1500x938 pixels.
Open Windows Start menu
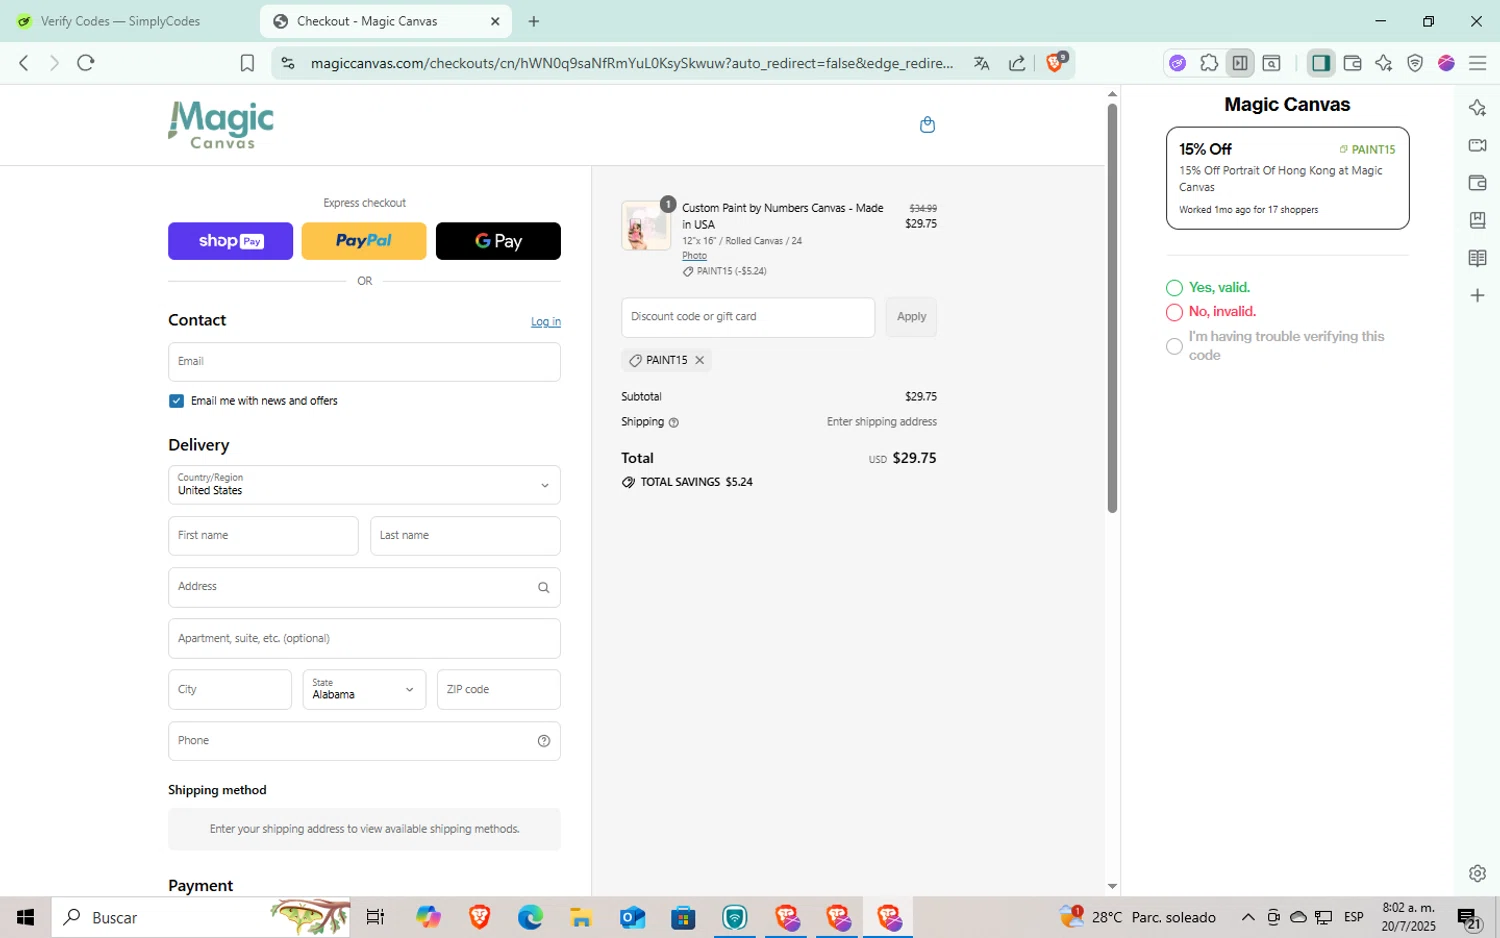click(26, 917)
